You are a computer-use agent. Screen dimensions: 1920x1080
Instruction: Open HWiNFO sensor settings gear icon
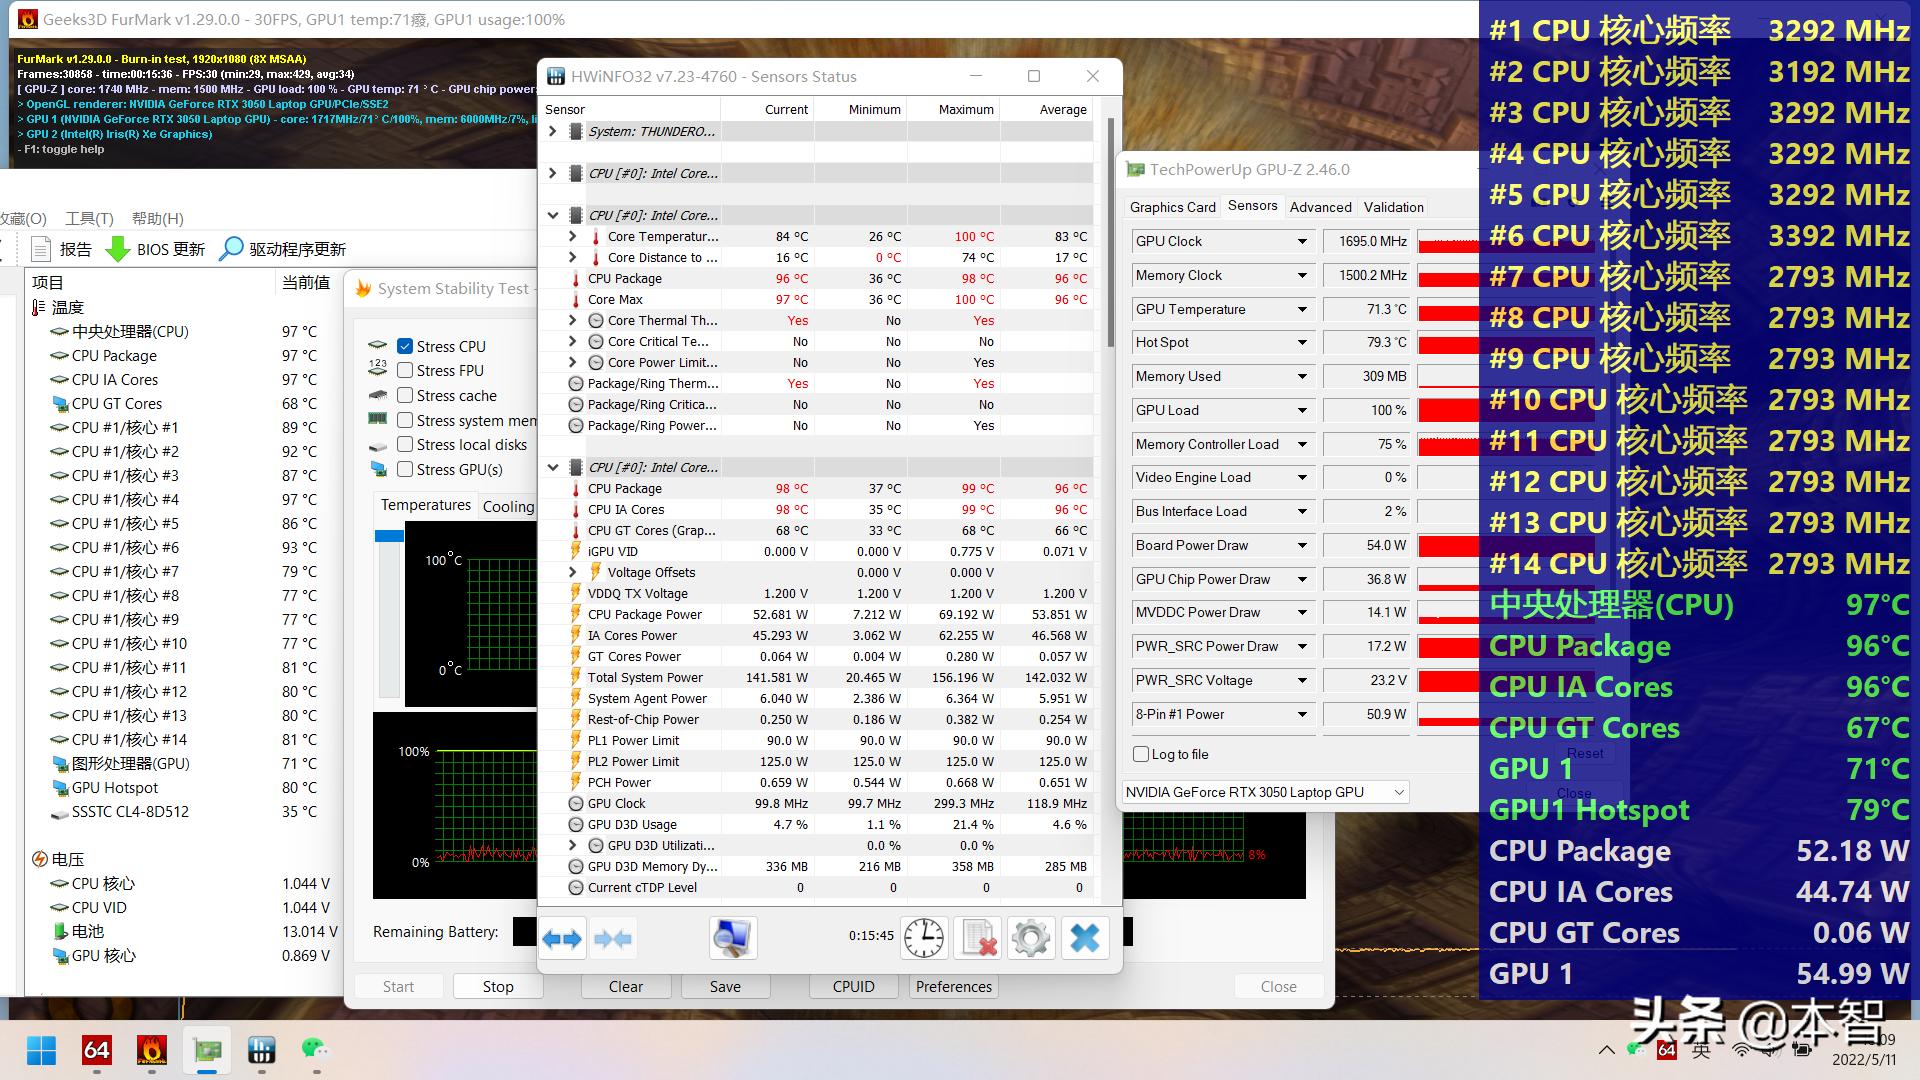click(x=1031, y=938)
